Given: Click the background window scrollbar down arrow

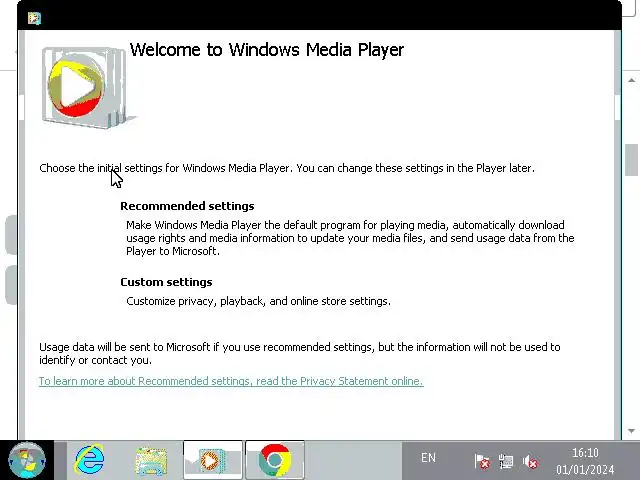Looking at the screenshot, I should click(x=631, y=431).
